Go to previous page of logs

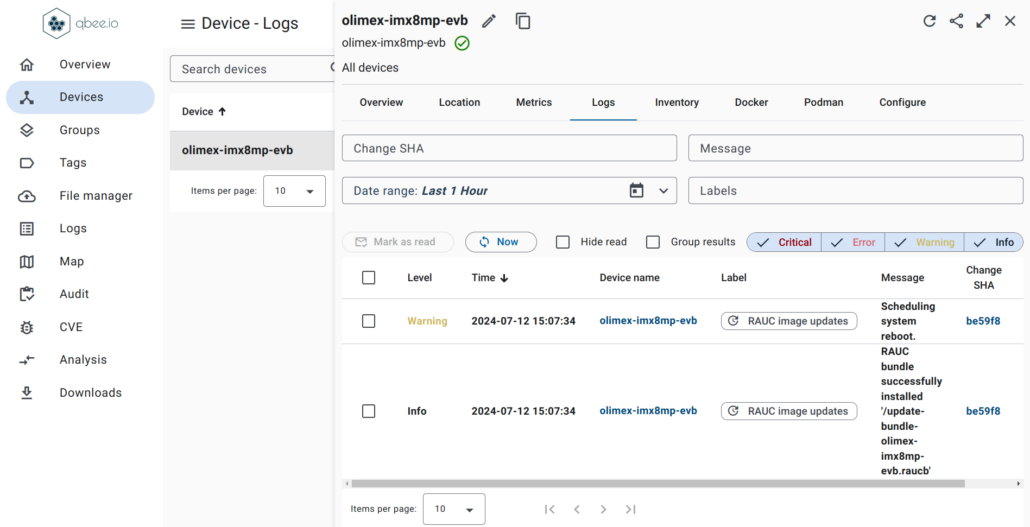coord(577,509)
